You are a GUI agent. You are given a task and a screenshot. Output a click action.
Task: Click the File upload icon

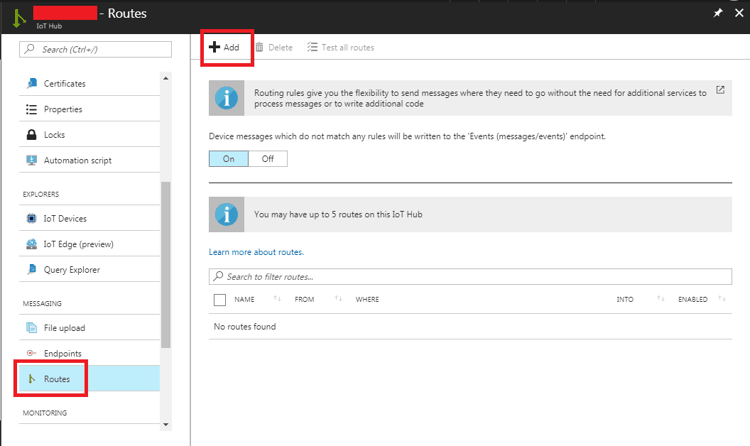pyautogui.click(x=32, y=328)
